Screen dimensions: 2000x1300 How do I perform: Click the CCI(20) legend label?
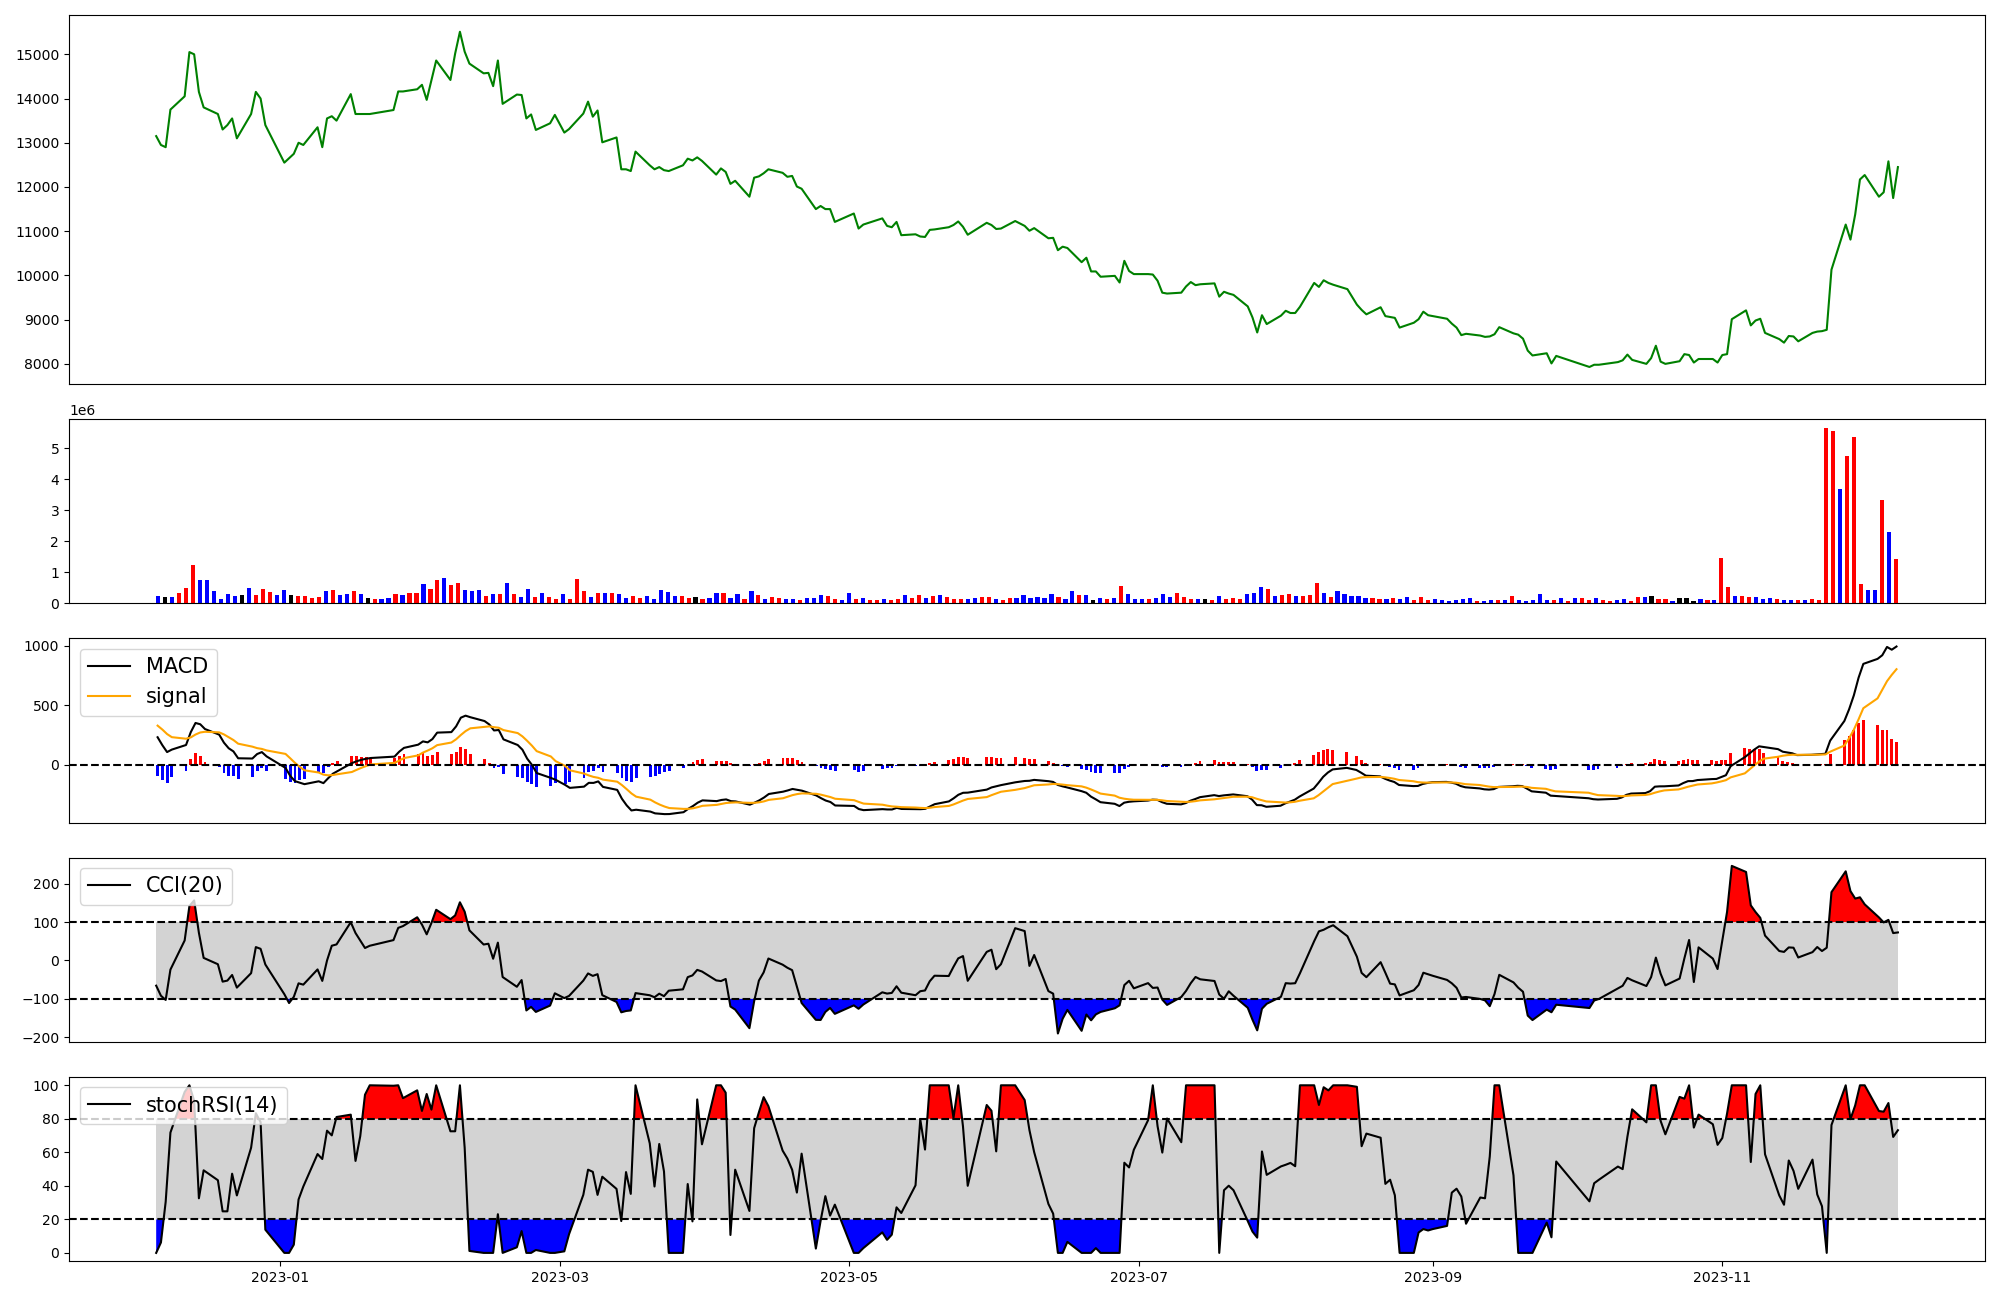pyautogui.click(x=184, y=885)
